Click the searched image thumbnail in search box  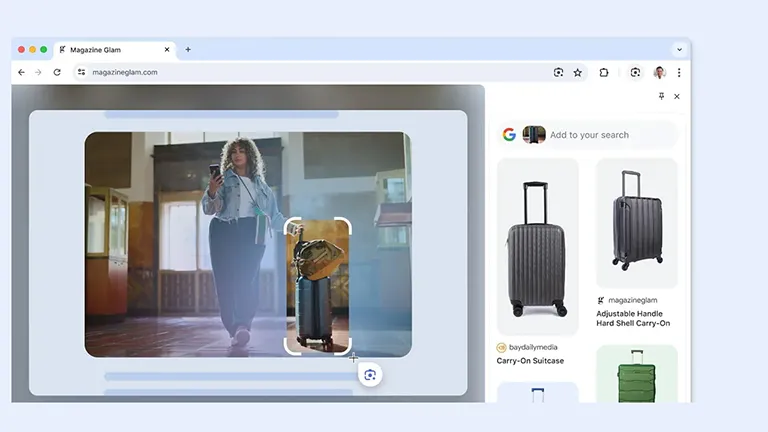(x=534, y=134)
